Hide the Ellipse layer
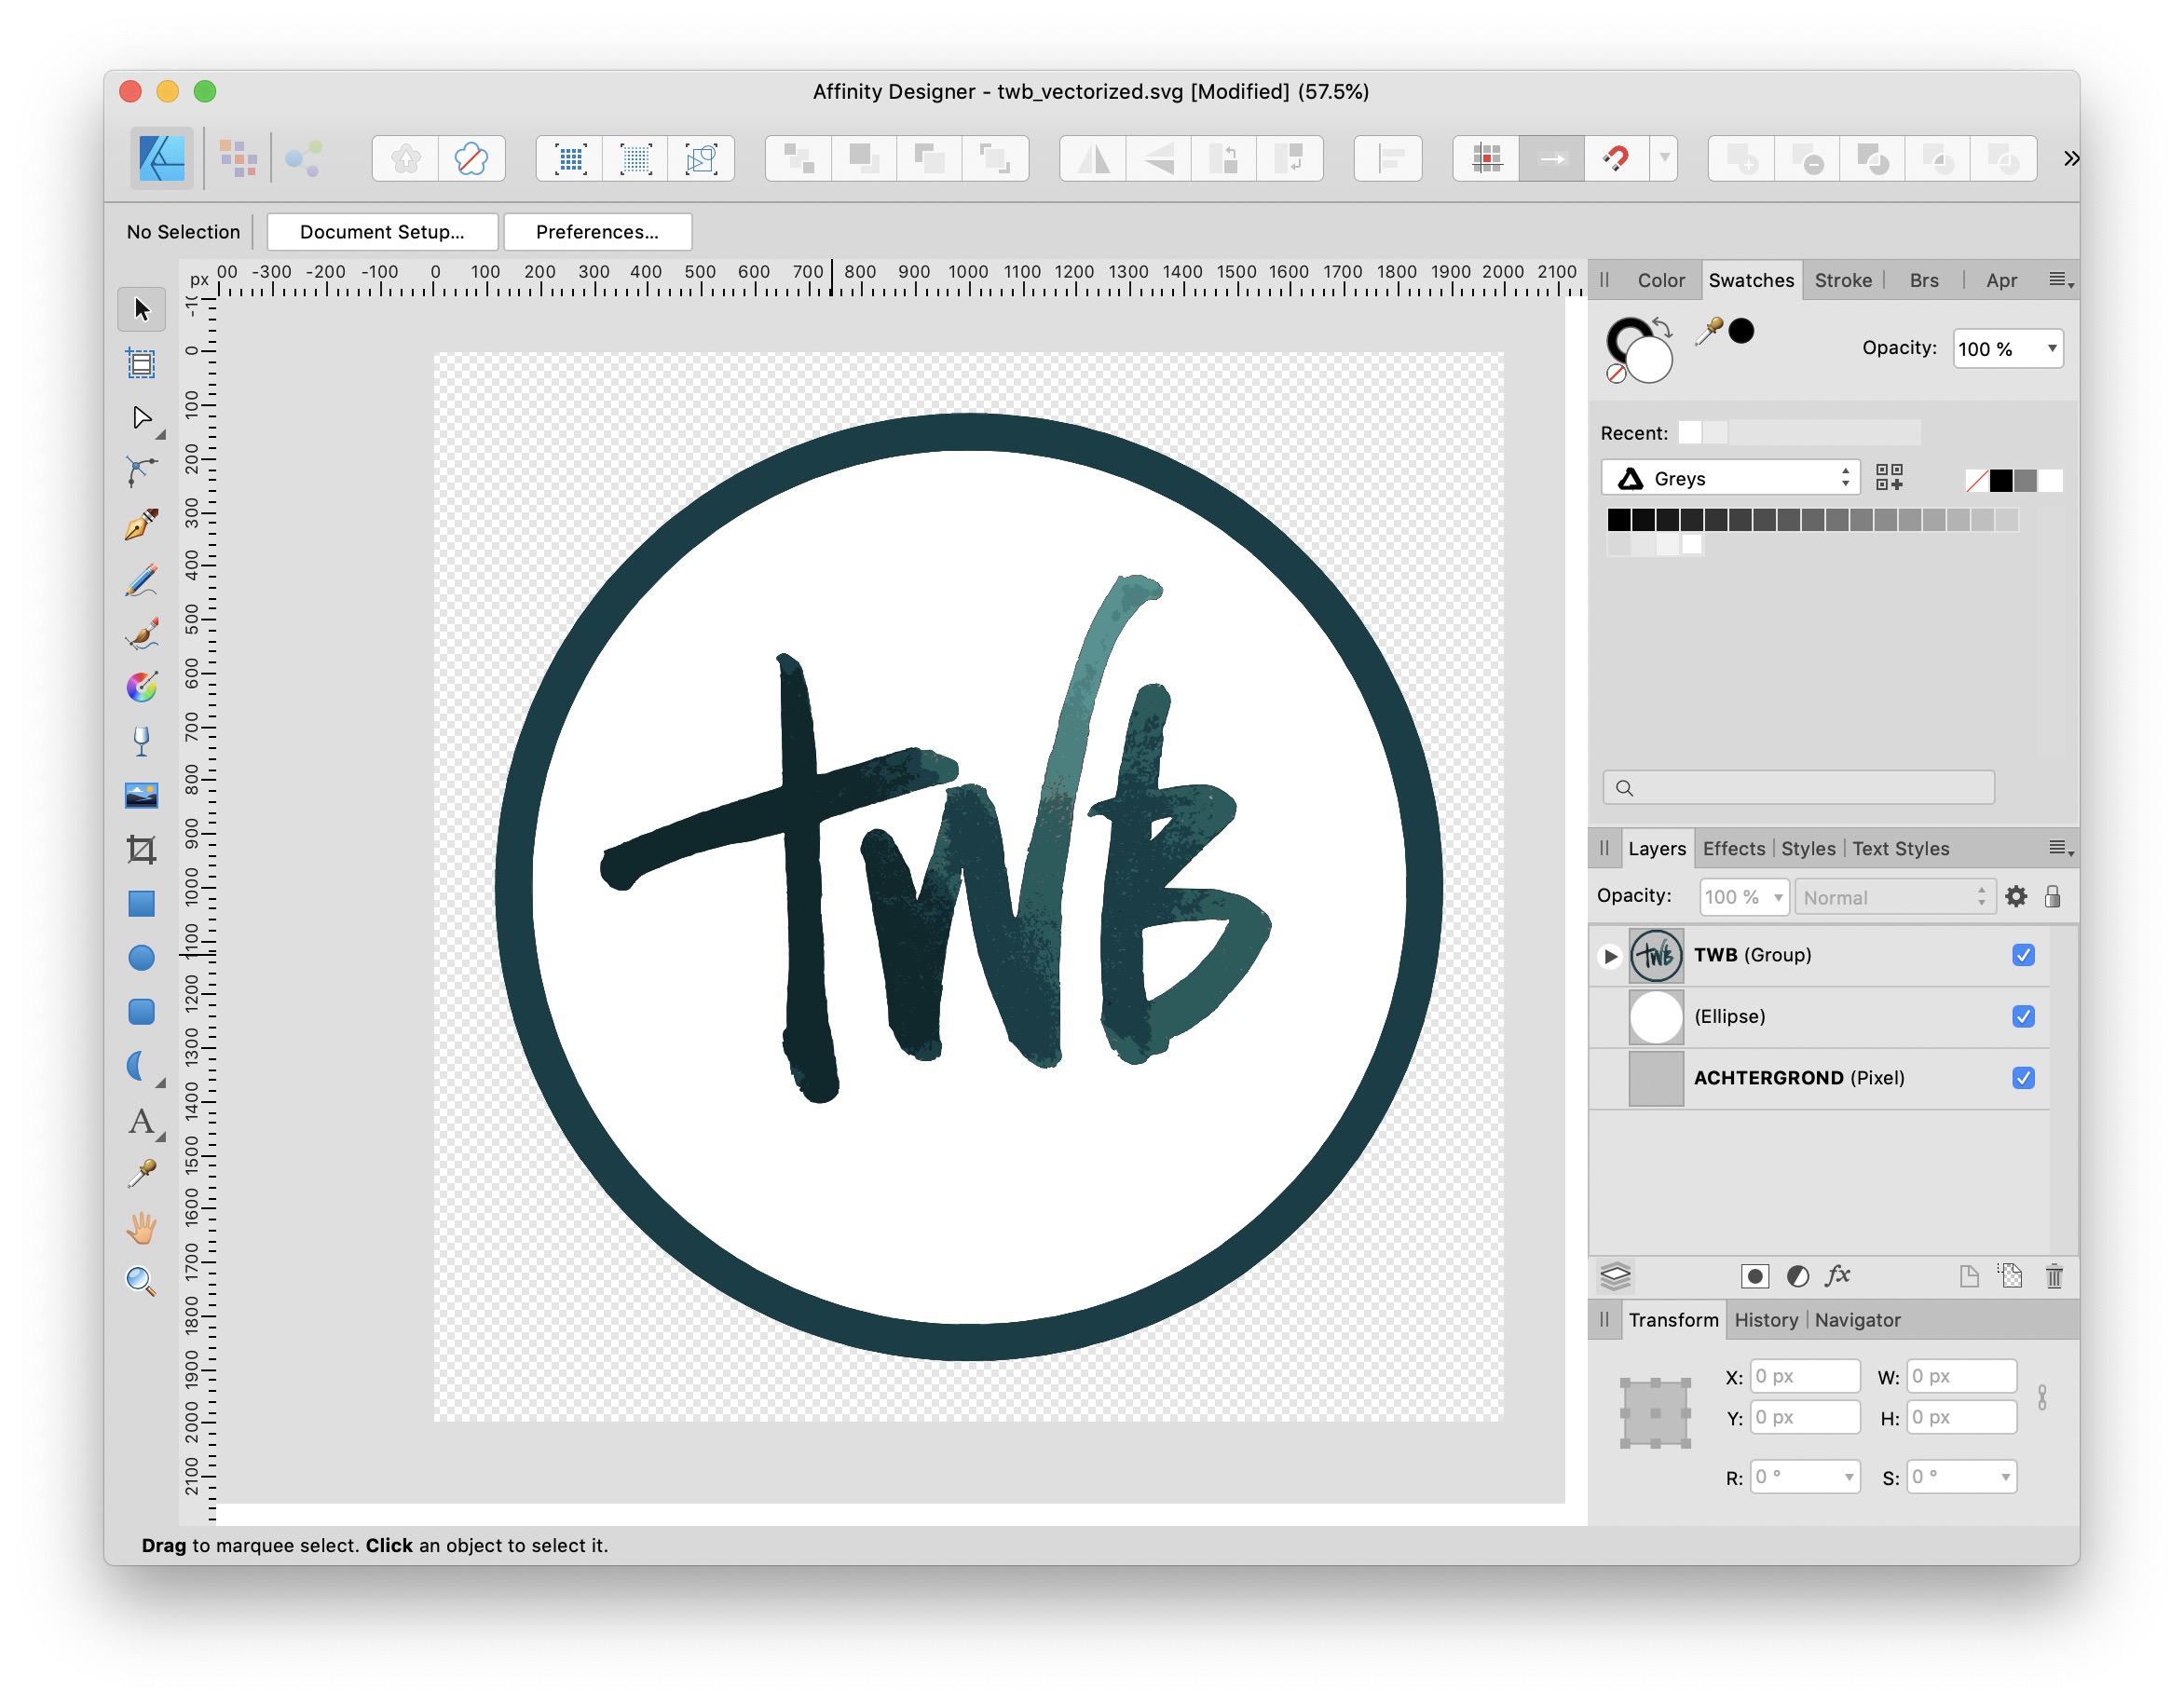Screen dimensions: 2184x1703 [x=2023, y=1017]
